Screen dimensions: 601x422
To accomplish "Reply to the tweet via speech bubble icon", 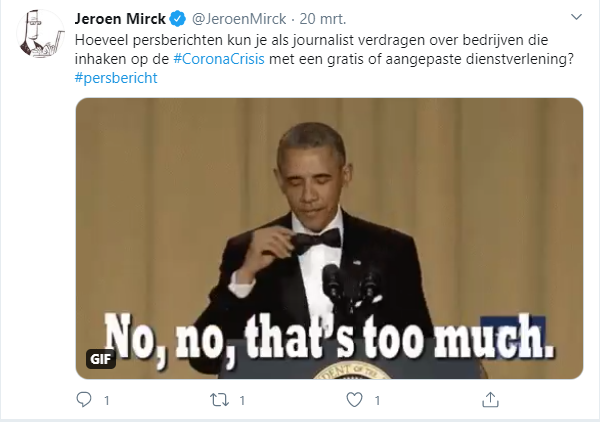I will click(84, 399).
